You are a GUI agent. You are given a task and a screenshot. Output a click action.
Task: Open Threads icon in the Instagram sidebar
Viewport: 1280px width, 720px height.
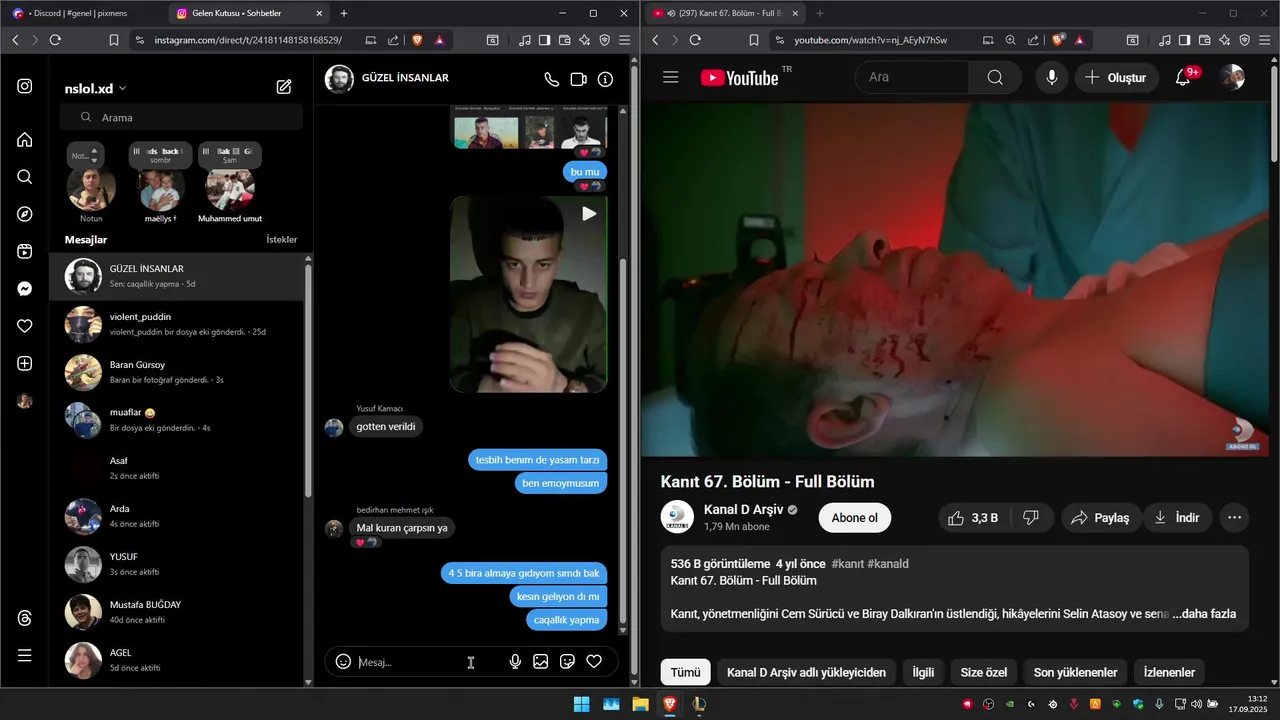[25, 619]
